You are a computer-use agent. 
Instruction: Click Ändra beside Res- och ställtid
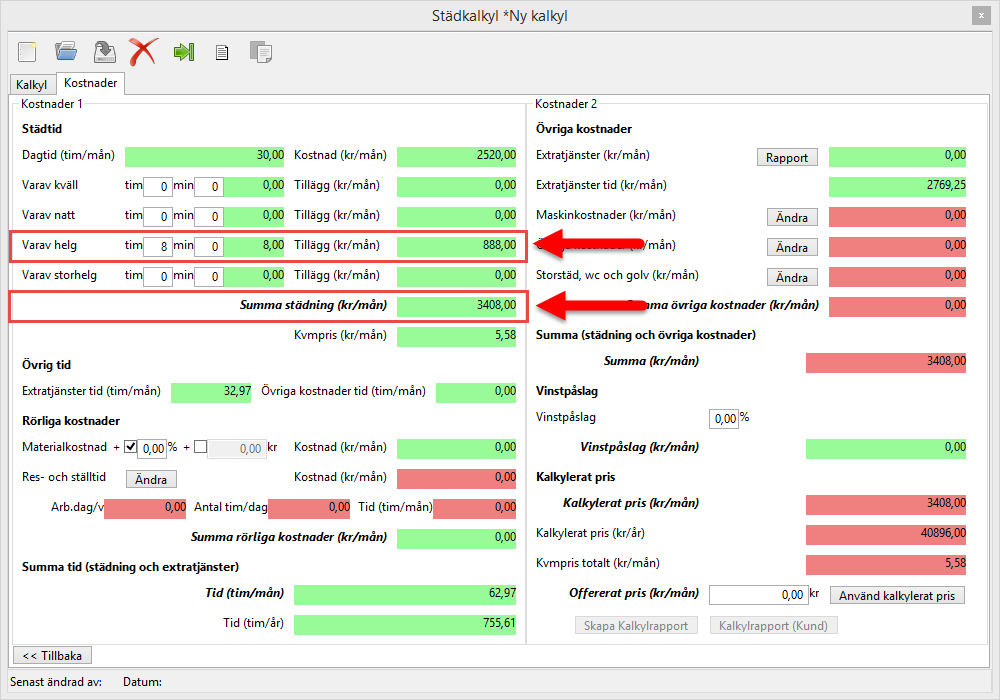(x=151, y=479)
